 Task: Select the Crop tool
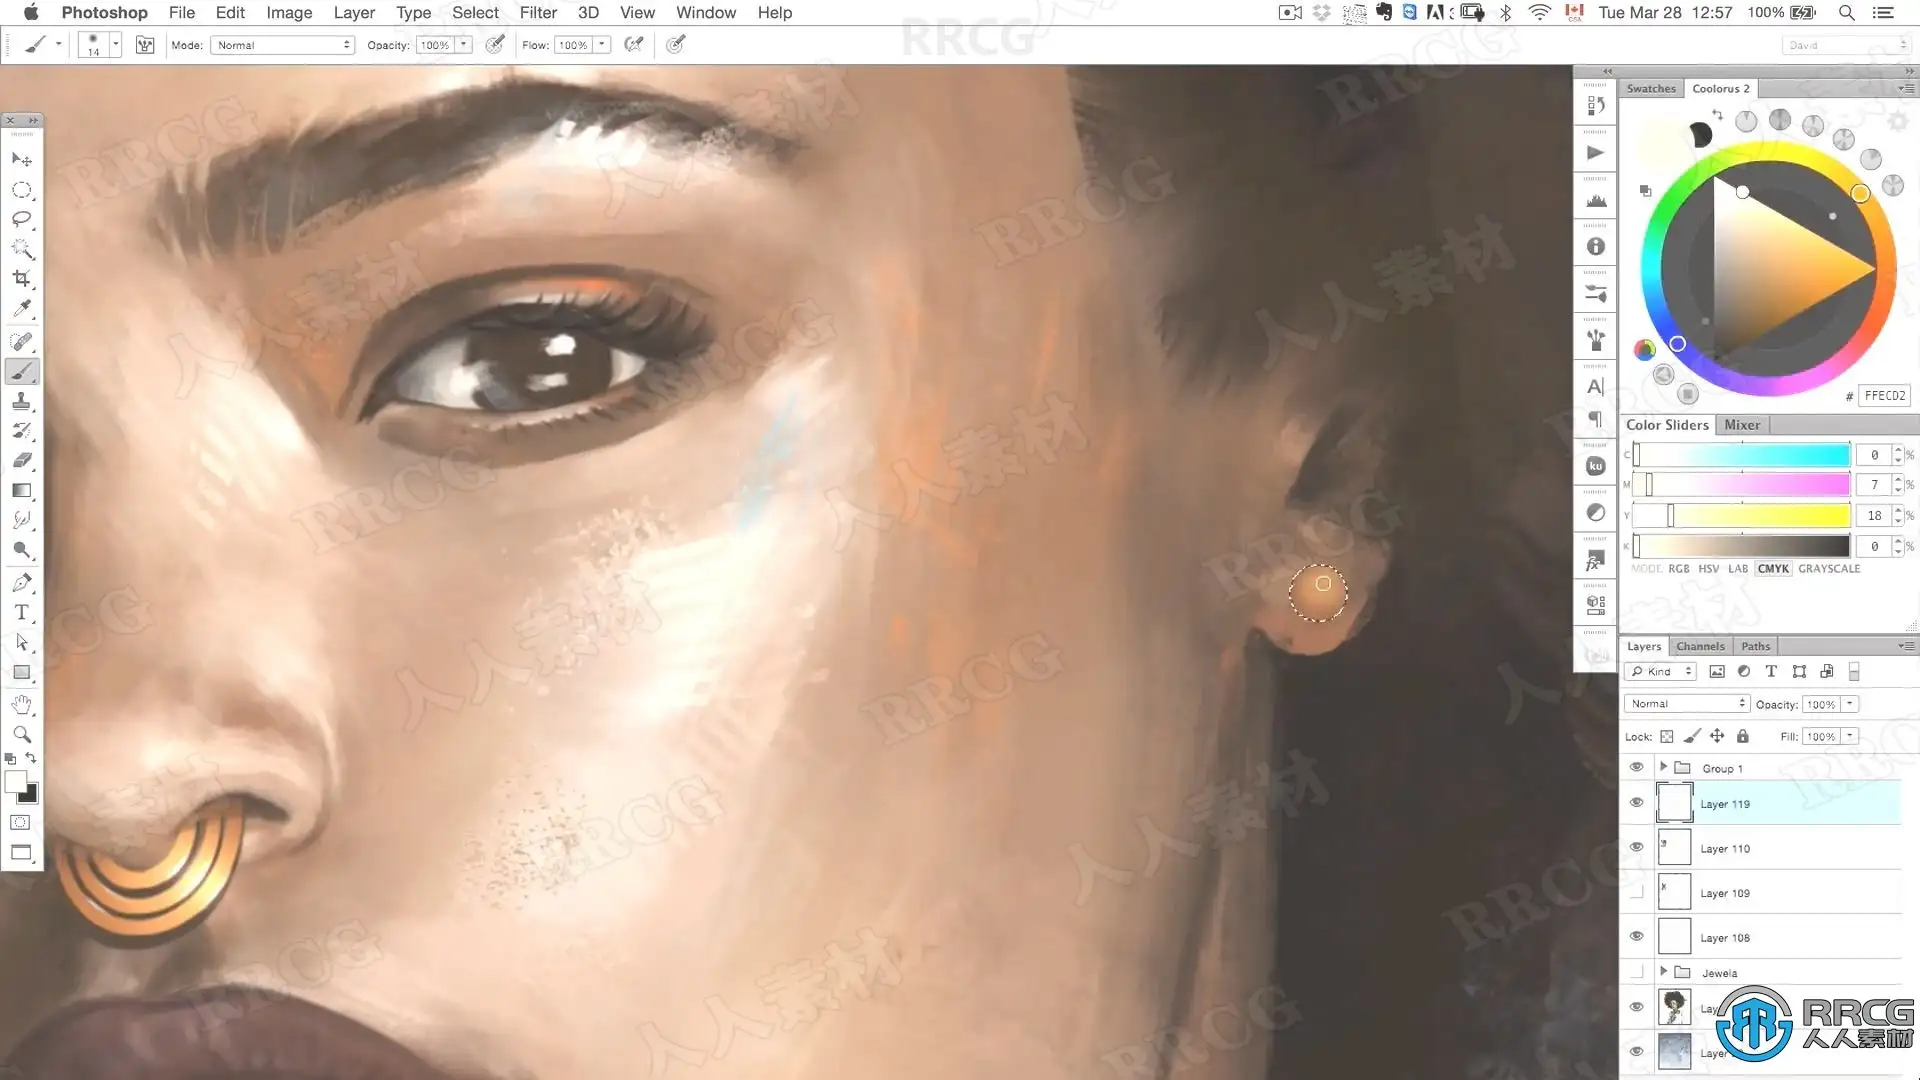pos(21,279)
